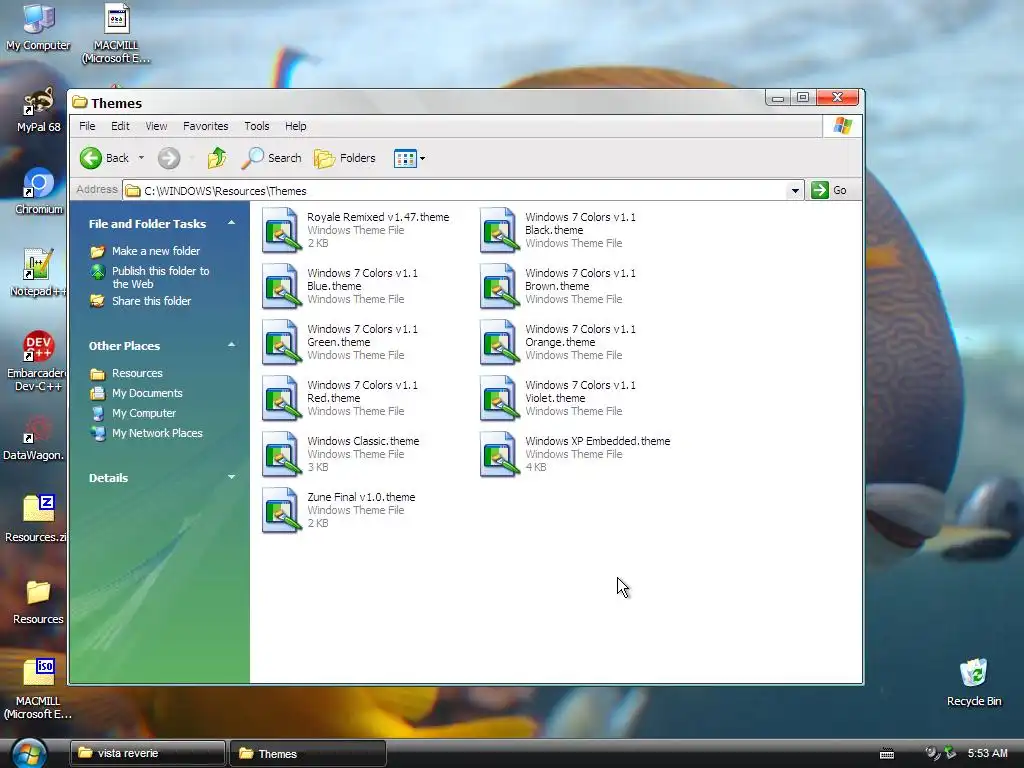
Task: Open the Back history dropdown arrow
Action: 141,158
